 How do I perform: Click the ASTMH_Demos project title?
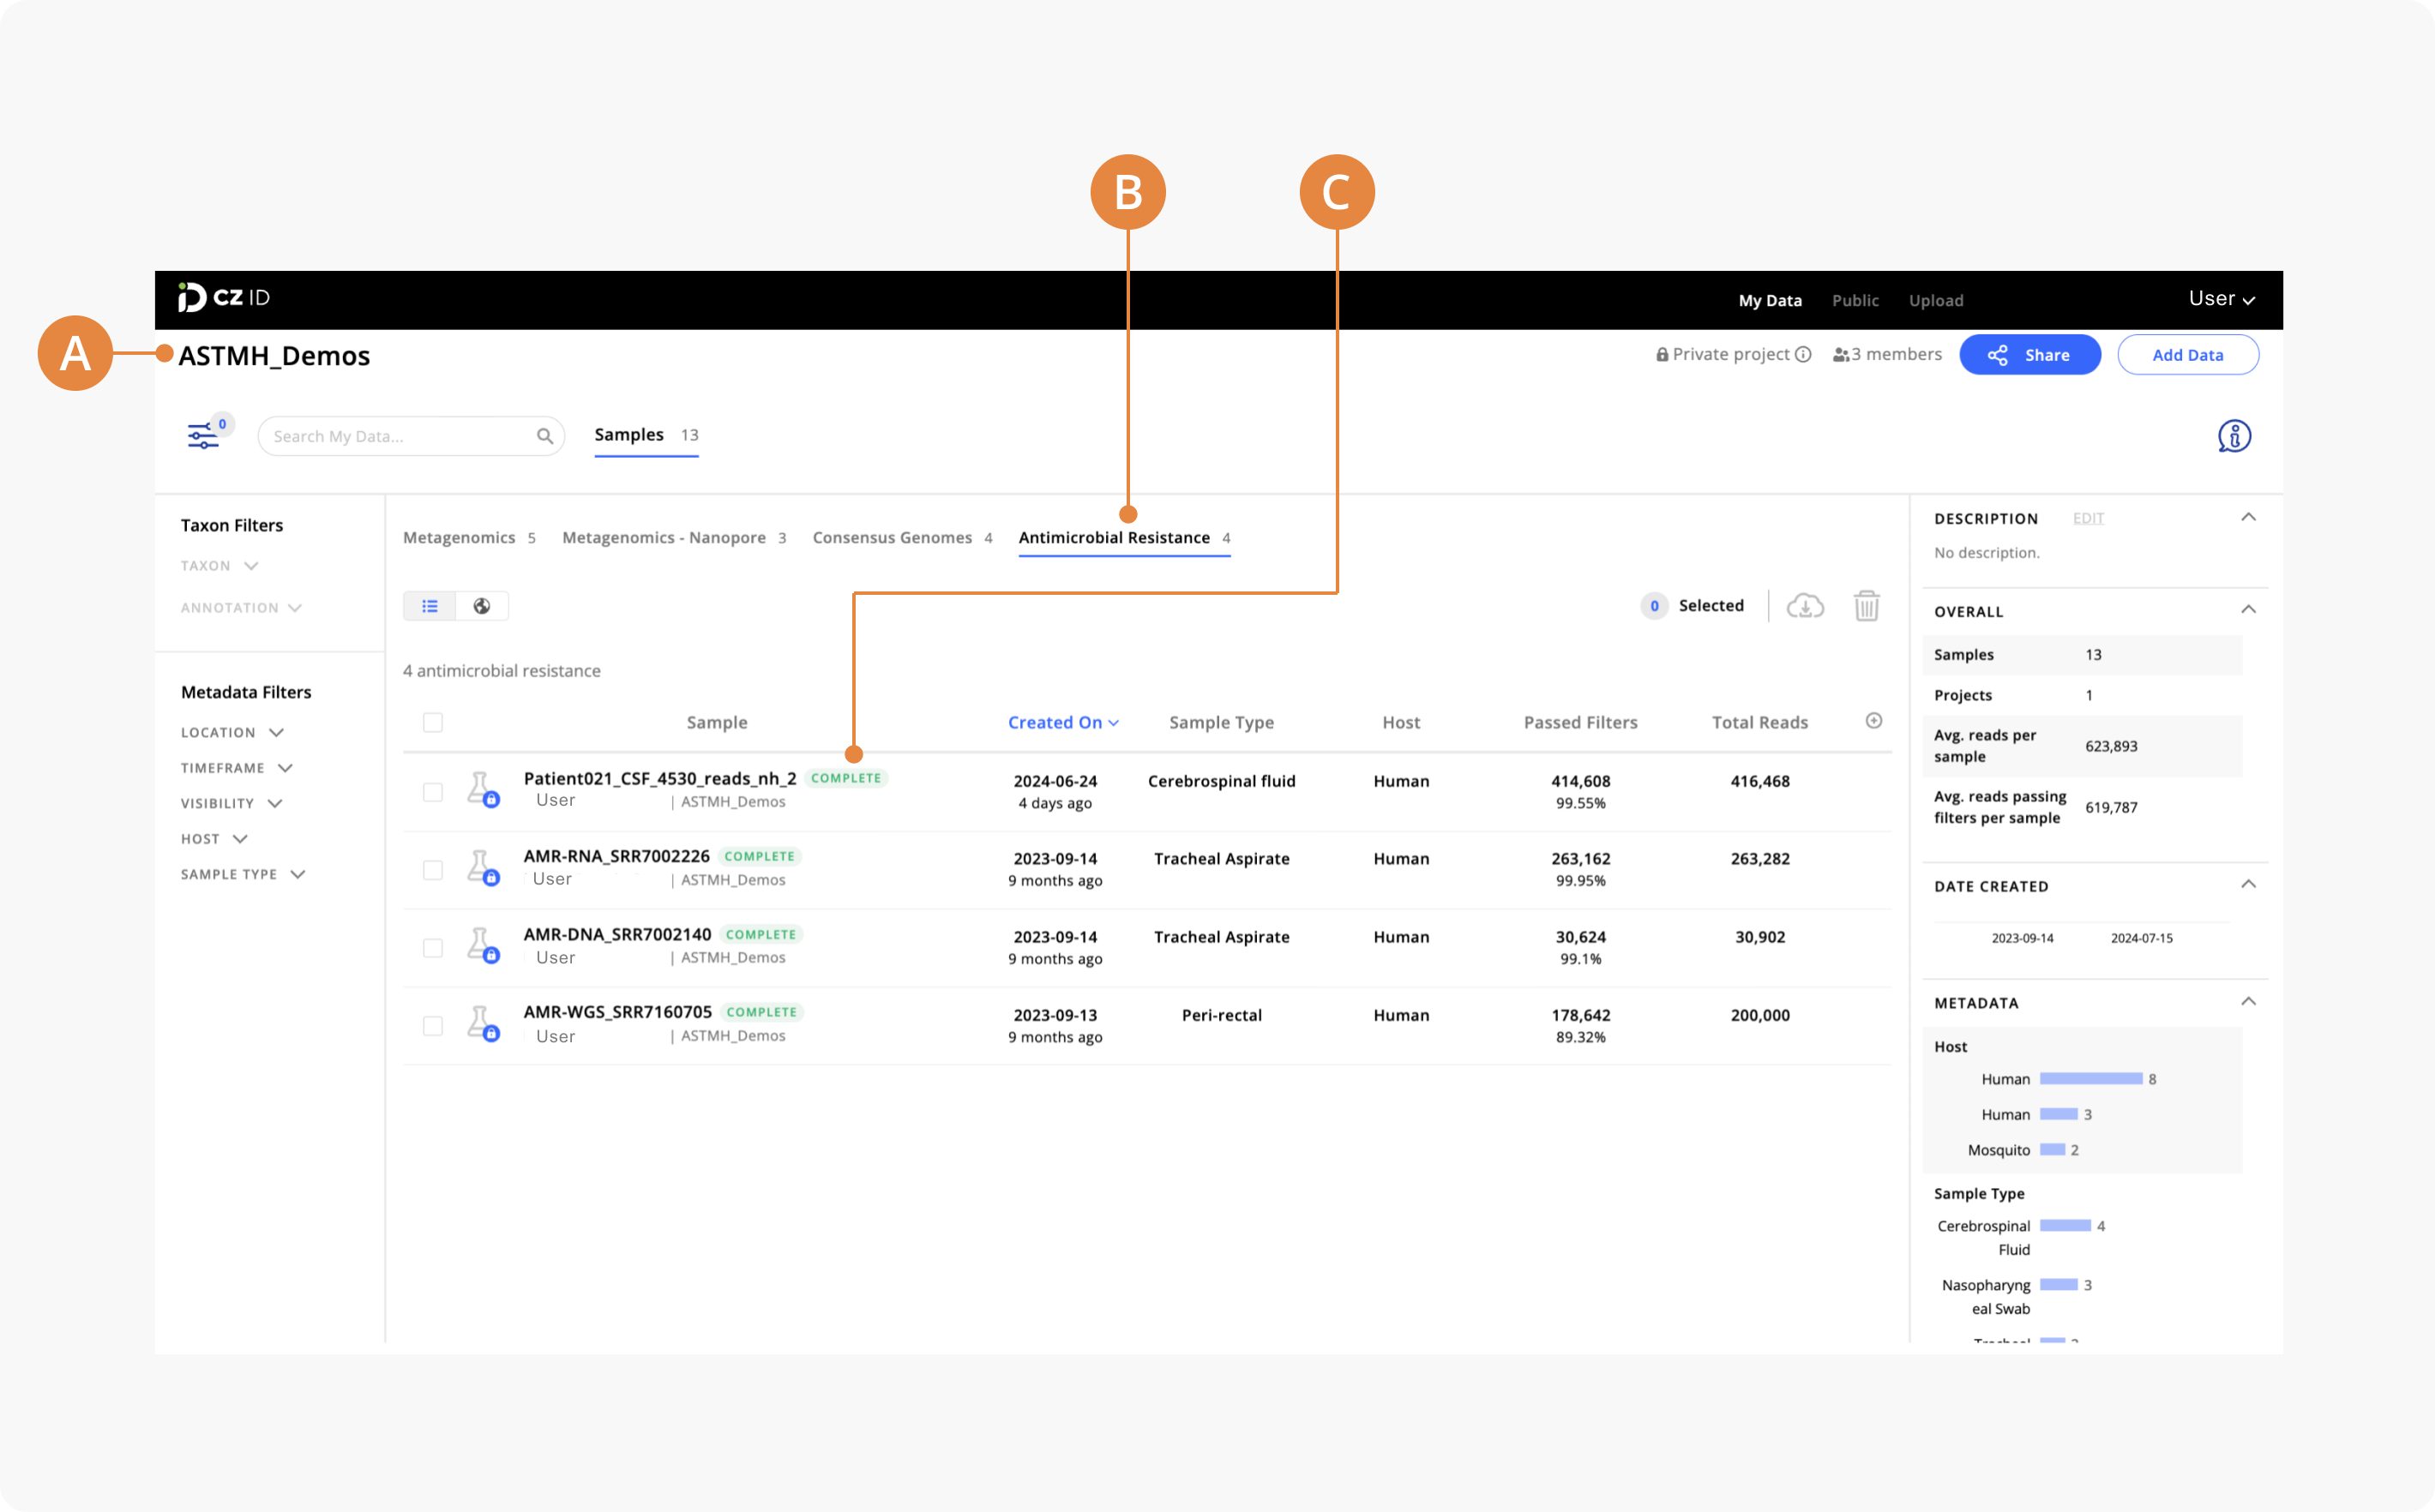point(274,356)
